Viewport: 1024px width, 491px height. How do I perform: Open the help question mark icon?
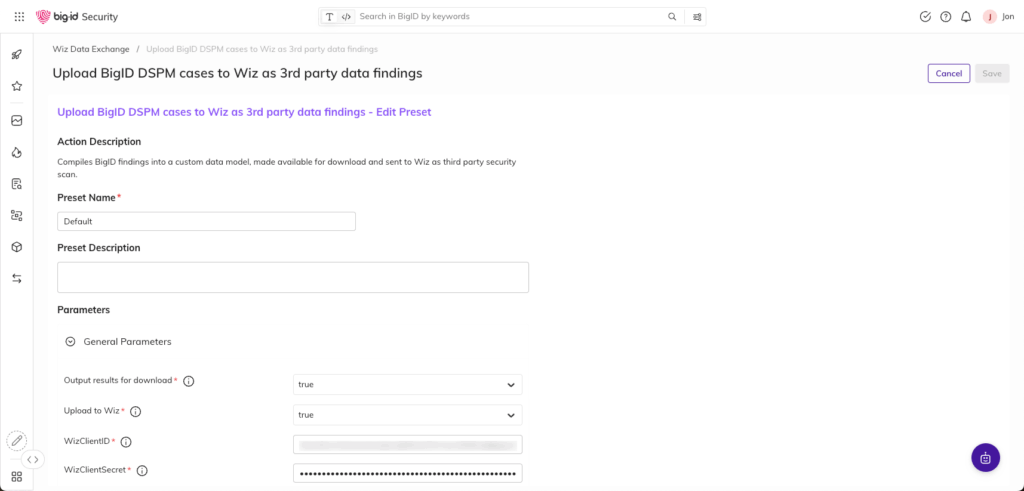(946, 17)
